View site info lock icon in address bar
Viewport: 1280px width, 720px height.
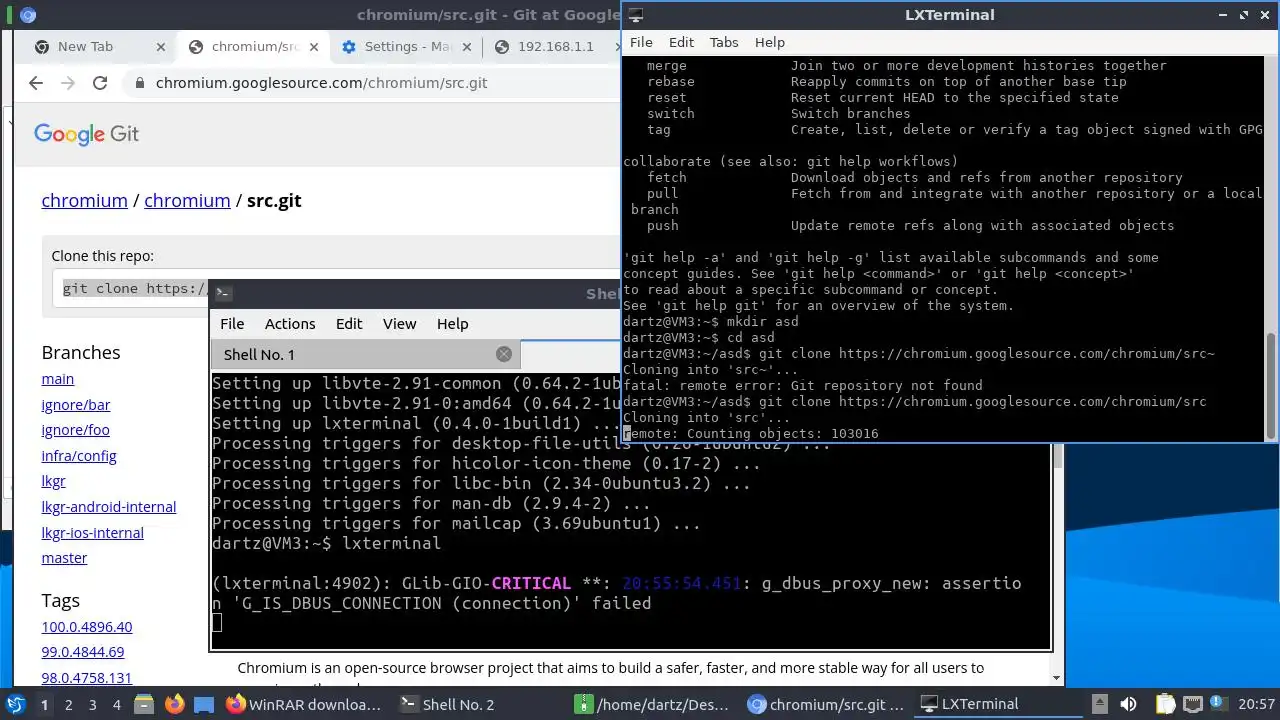tap(139, 83)
